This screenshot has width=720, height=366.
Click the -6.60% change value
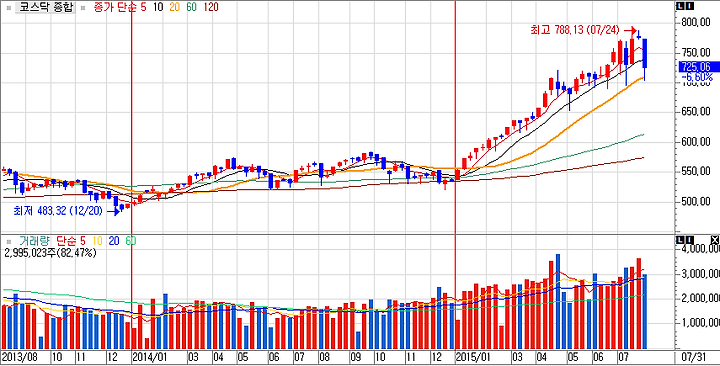(x=697, y=76)
